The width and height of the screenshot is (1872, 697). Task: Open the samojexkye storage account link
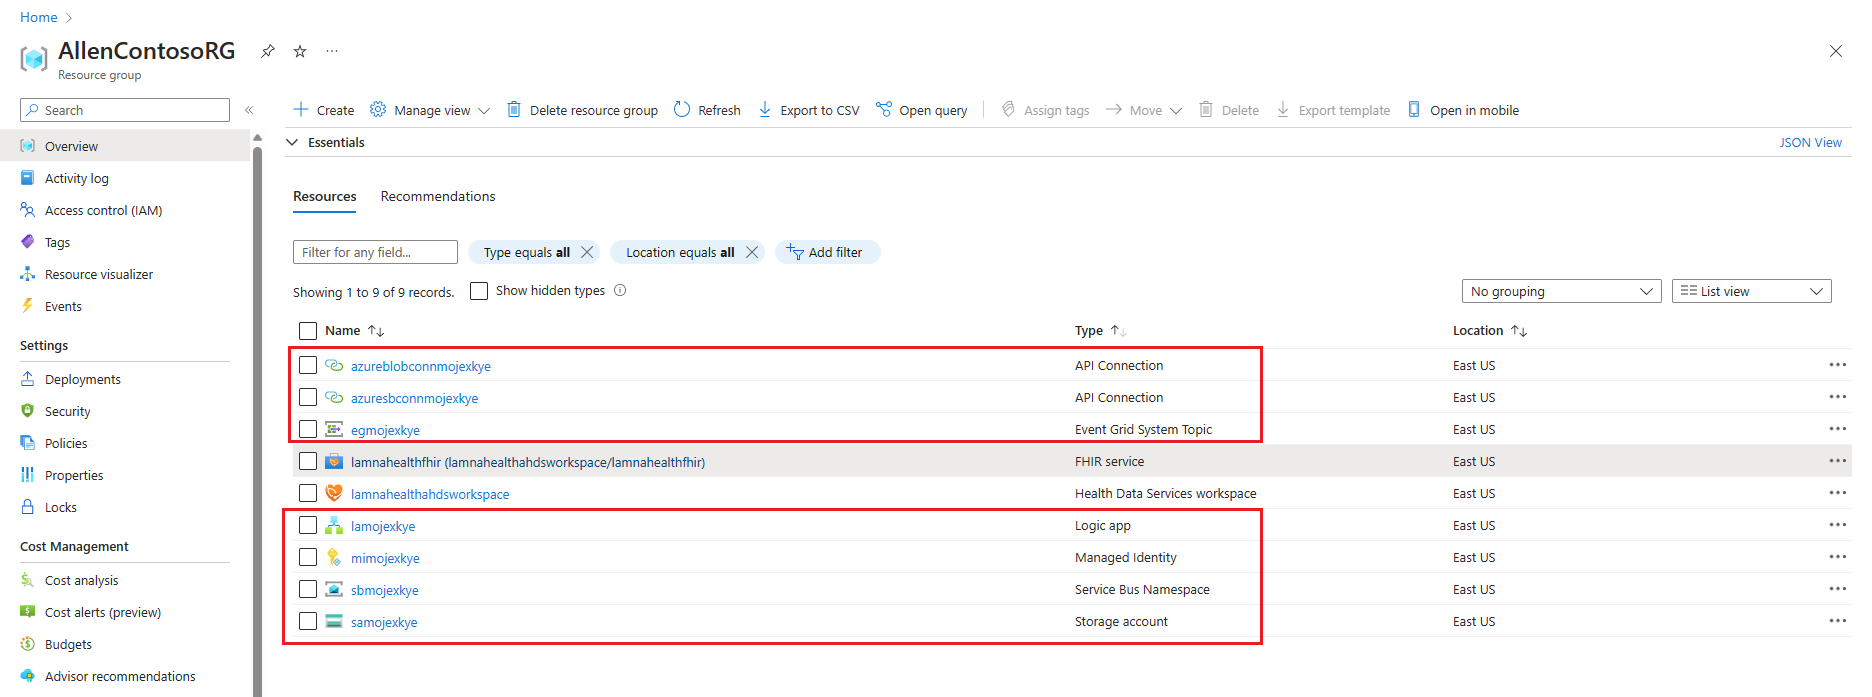384,622
